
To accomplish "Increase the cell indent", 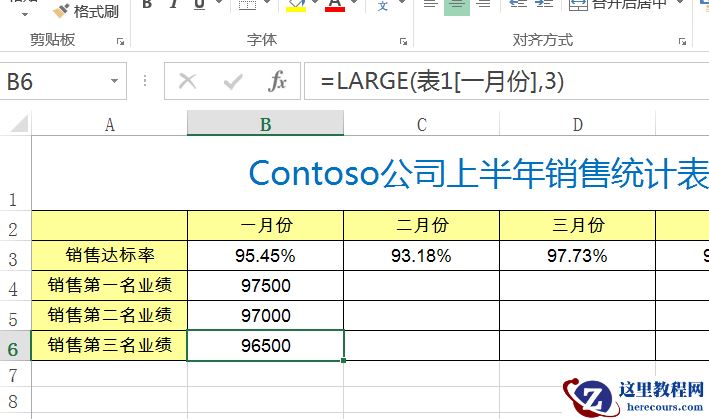I will [544, 5].
